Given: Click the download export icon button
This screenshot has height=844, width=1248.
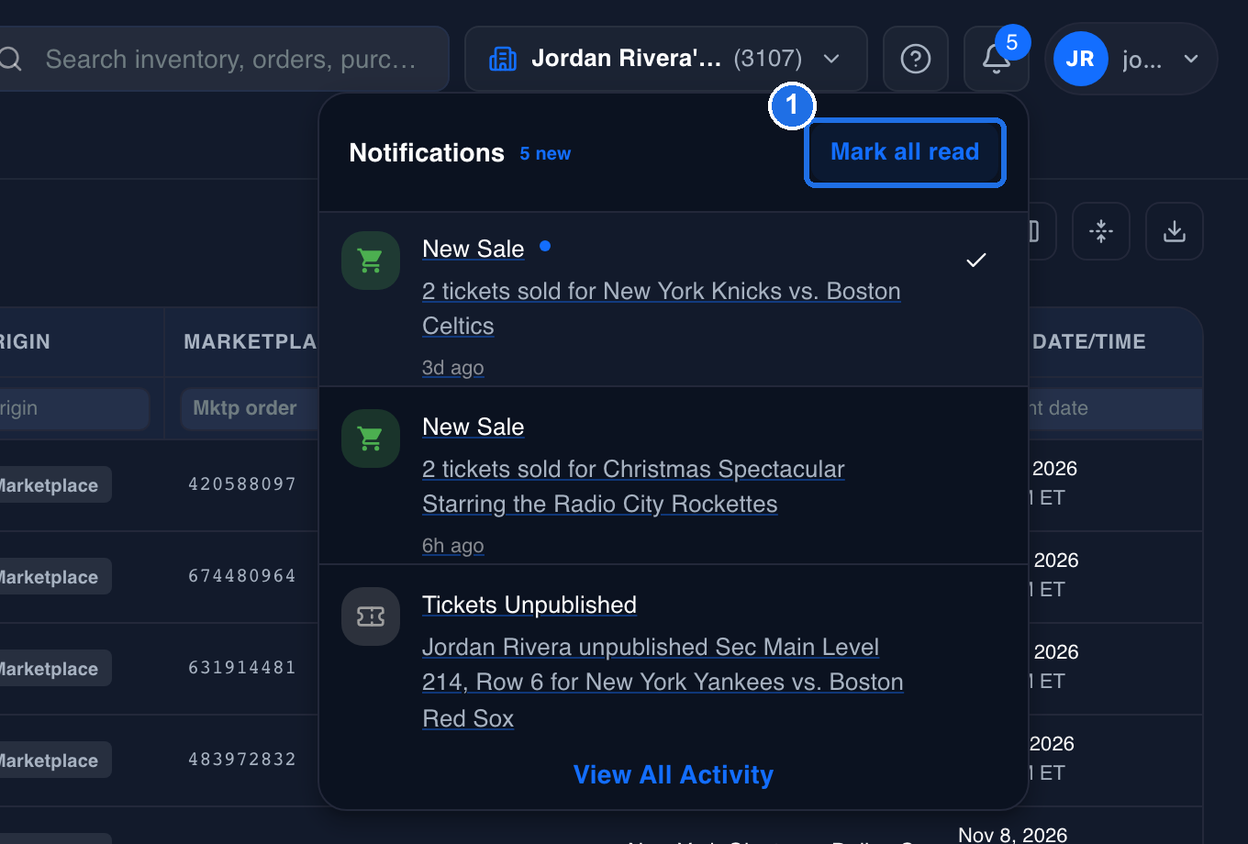Looking at the screenshot, I should [x=1174, y=232].
